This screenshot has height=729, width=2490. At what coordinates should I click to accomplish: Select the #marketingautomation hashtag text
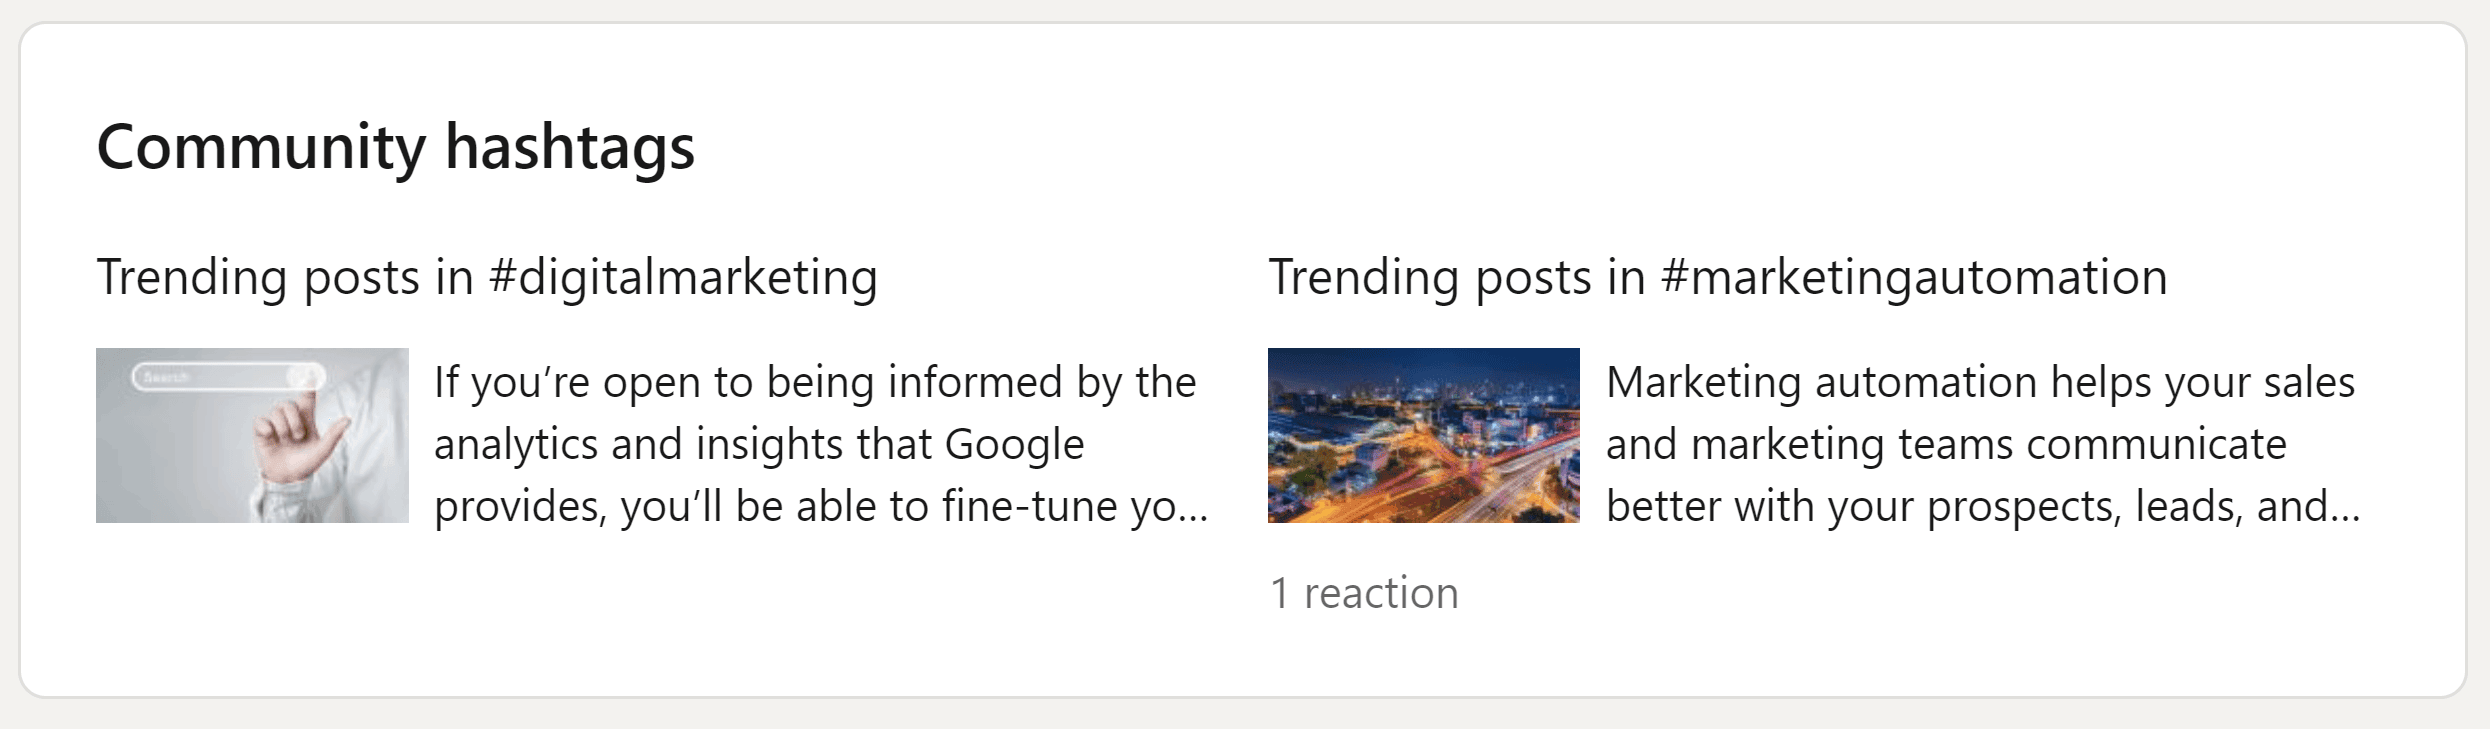click(1914, 277)
